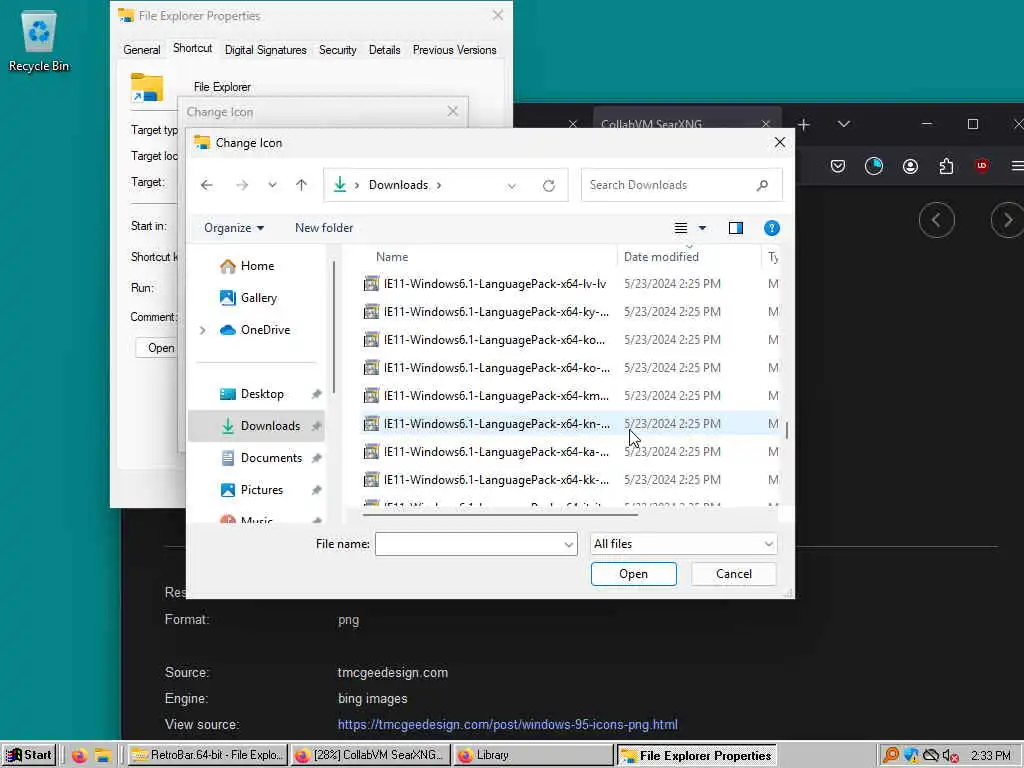This screenshot has width=1024, height=768.
Task: Open uBlock Origin extension icon
Action: [x=982, y=166]
